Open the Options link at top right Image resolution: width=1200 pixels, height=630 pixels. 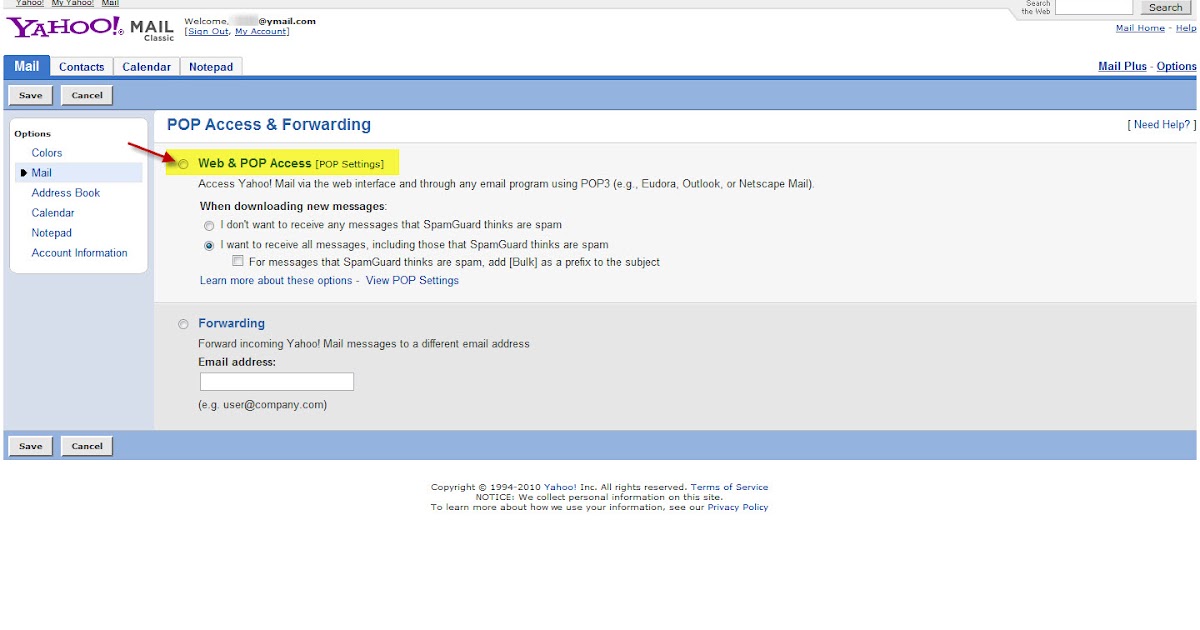point(1177,67)
